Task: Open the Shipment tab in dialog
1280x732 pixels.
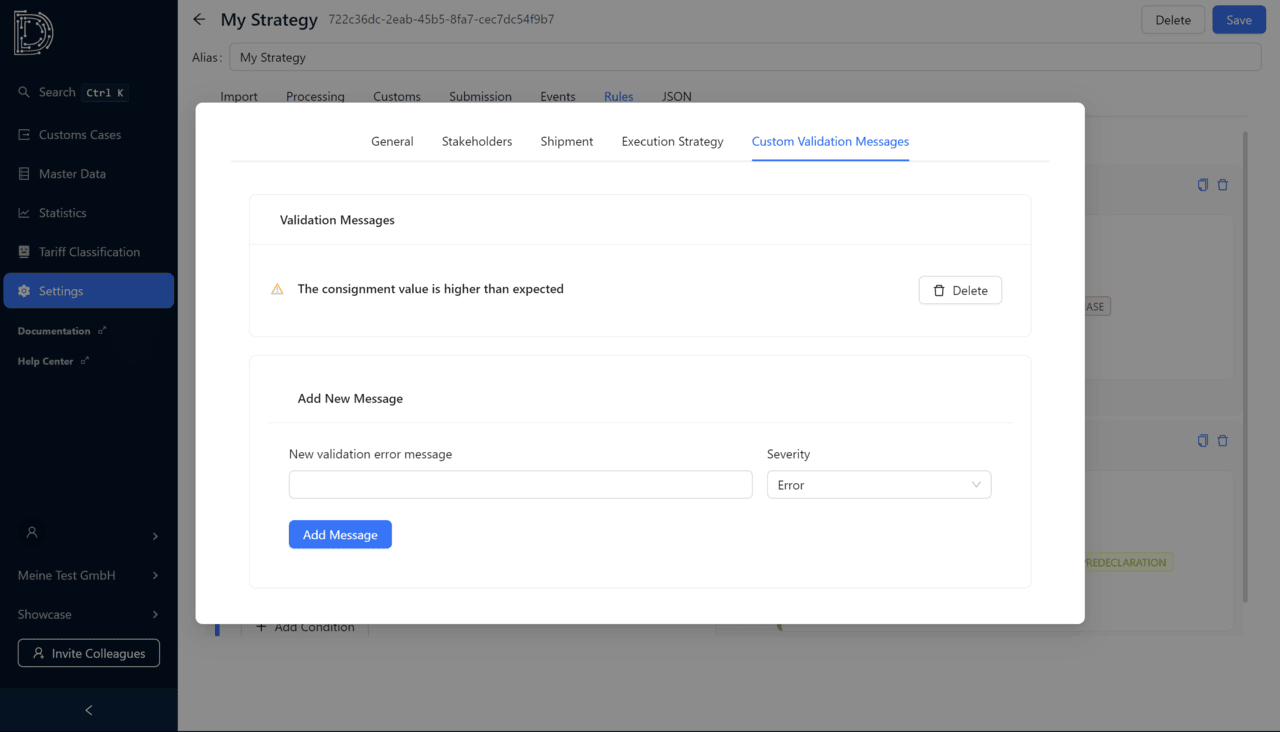Action: (x=567, y=142)
